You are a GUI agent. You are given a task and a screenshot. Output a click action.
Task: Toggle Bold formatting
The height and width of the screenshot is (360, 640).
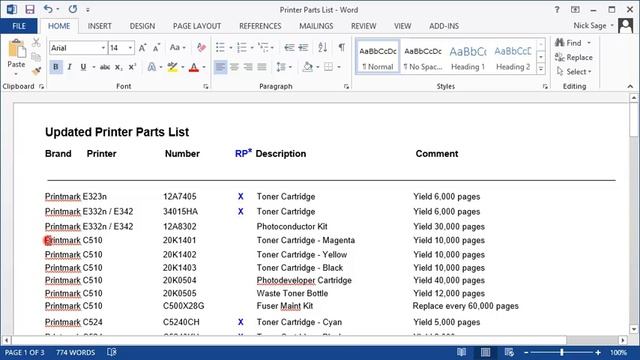(56, 67)
